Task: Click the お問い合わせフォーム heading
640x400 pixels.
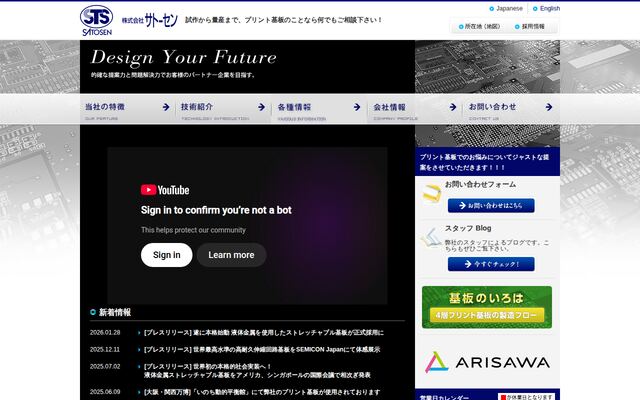Action: tap(480, 184)
